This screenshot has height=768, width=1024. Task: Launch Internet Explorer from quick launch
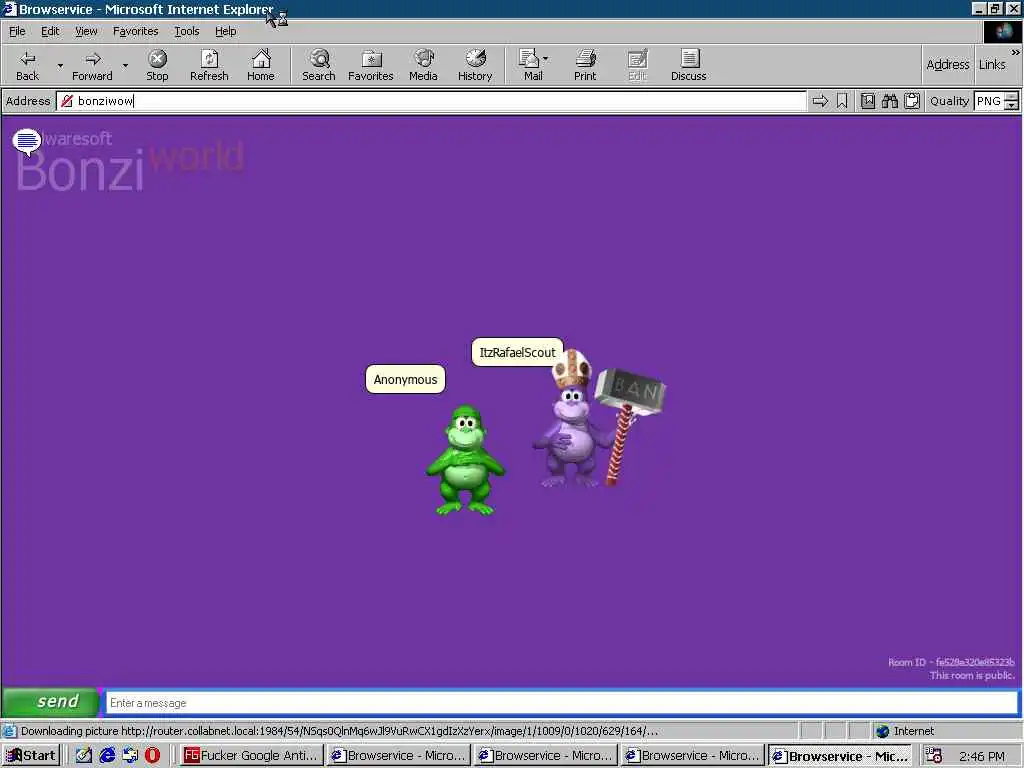click(107, 756)
